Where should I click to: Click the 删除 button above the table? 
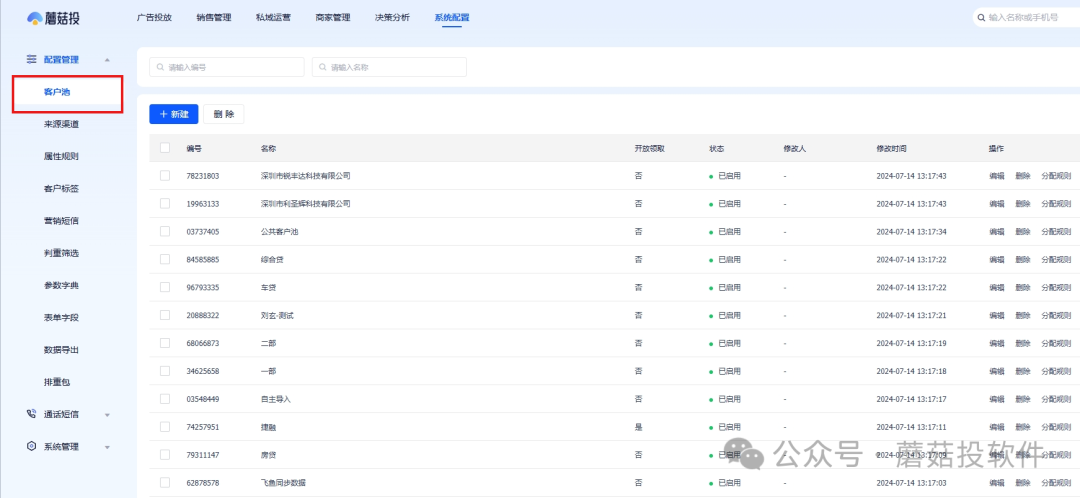[x=223, y=114]
